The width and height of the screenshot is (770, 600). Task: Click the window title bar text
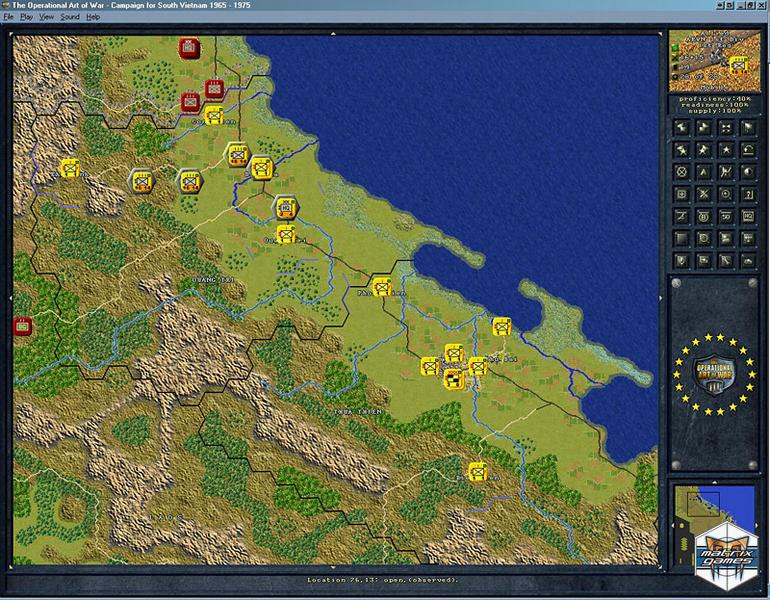(x=131, y=5)
